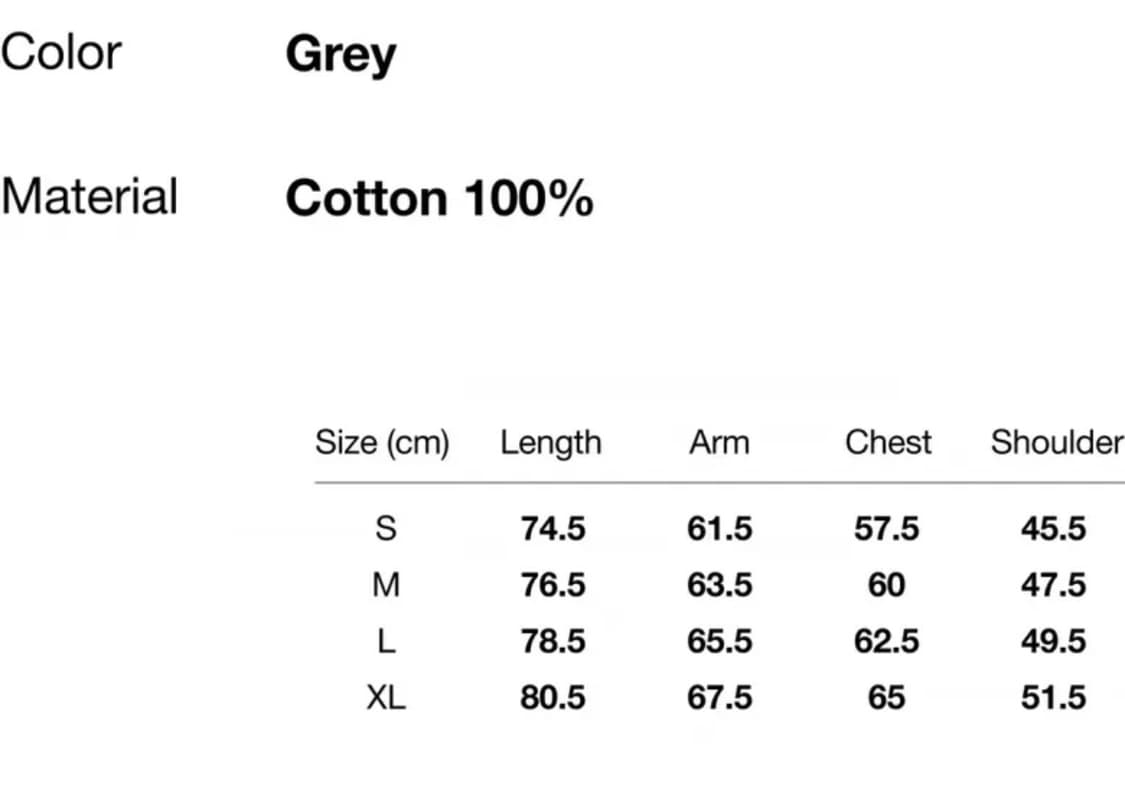
Task: Select the Chest column header
Action: click(887, 442)
